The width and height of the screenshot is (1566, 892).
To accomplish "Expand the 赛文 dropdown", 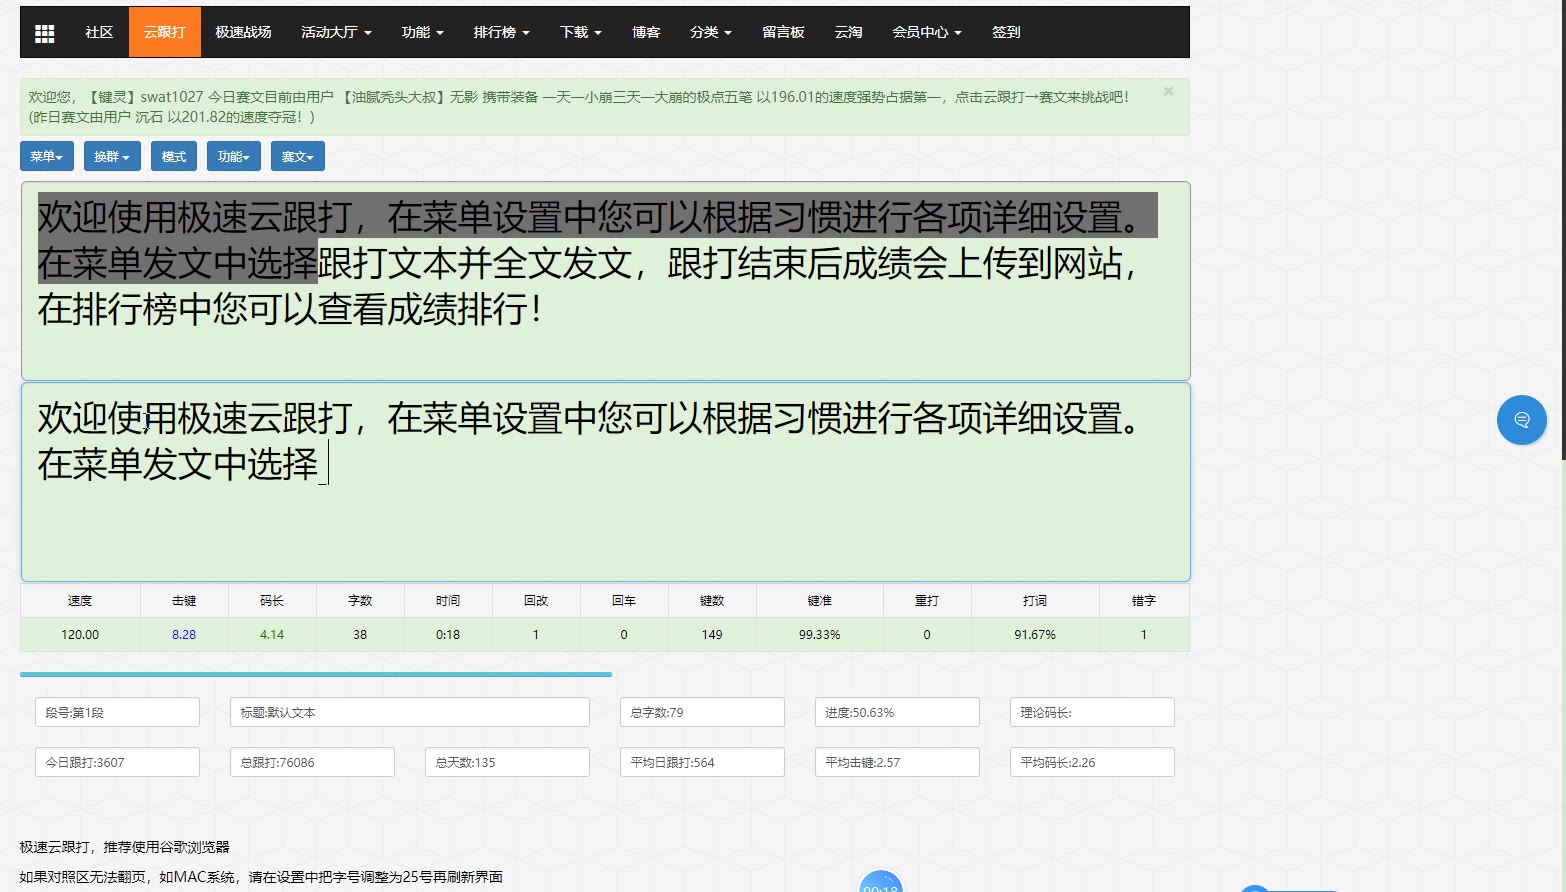I will [x=297, y=156].
